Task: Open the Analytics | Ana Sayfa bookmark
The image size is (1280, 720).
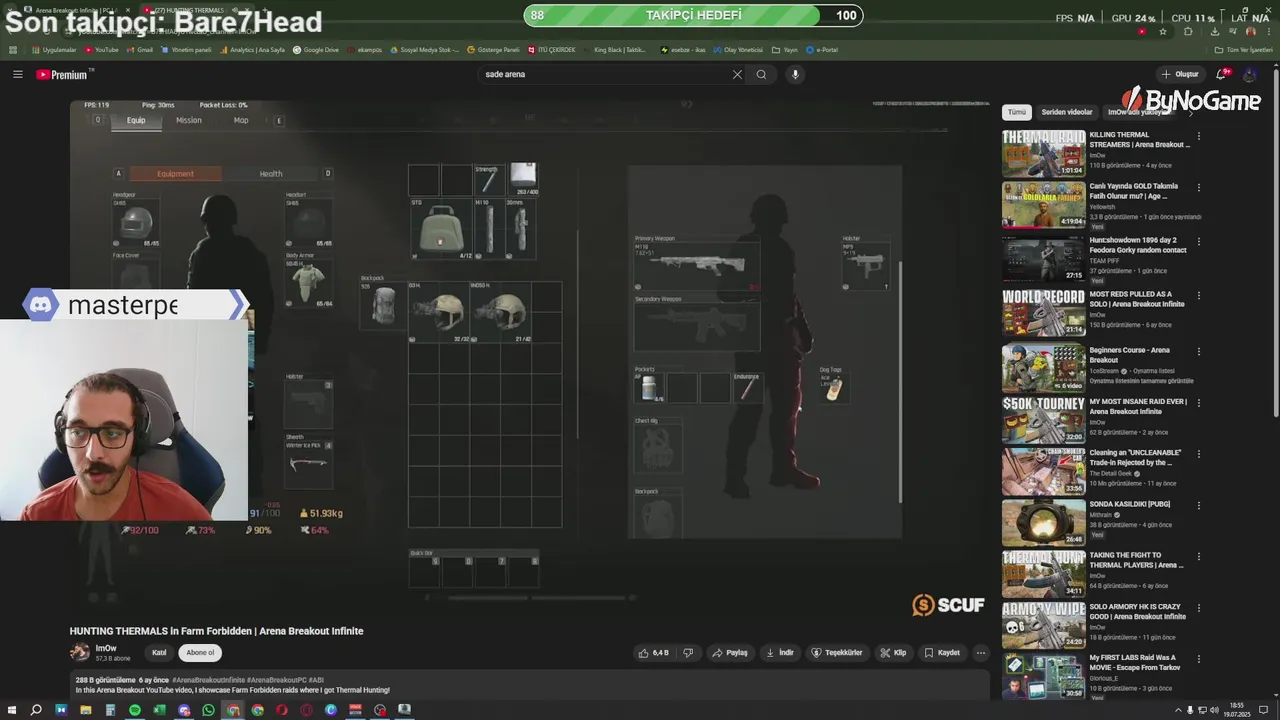Action: (x=252, y=49)
